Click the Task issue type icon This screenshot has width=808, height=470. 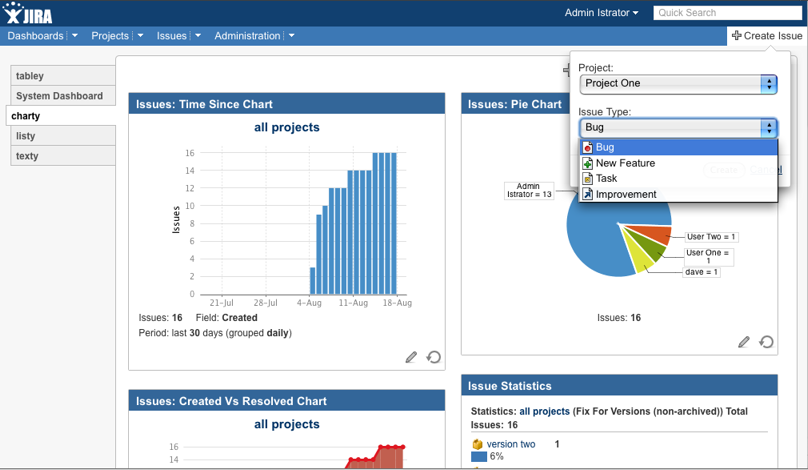point(587,179)
